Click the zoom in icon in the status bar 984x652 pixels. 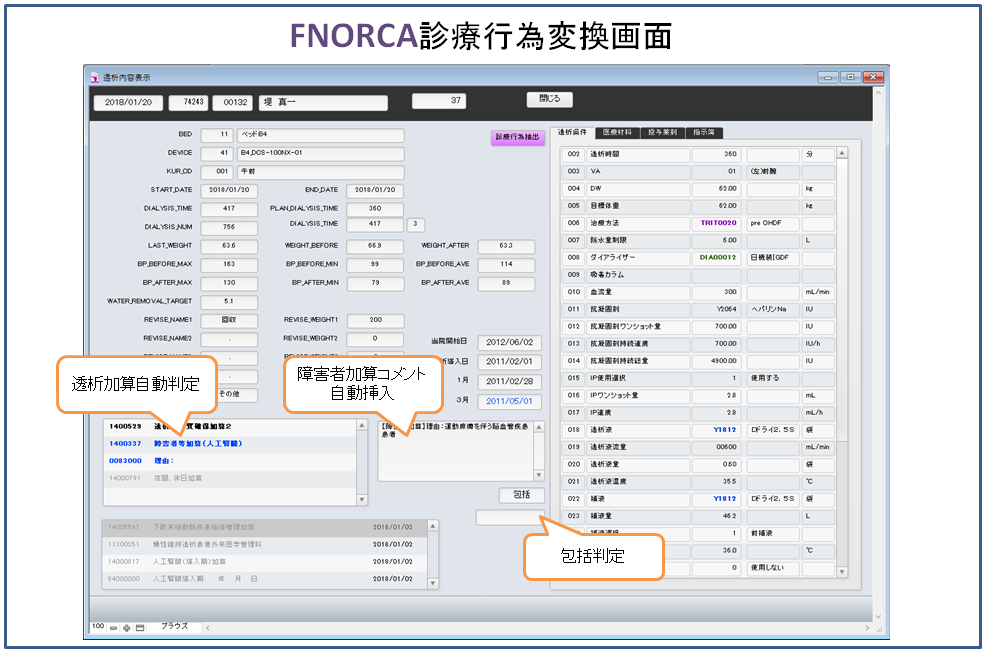click(127, 628)
